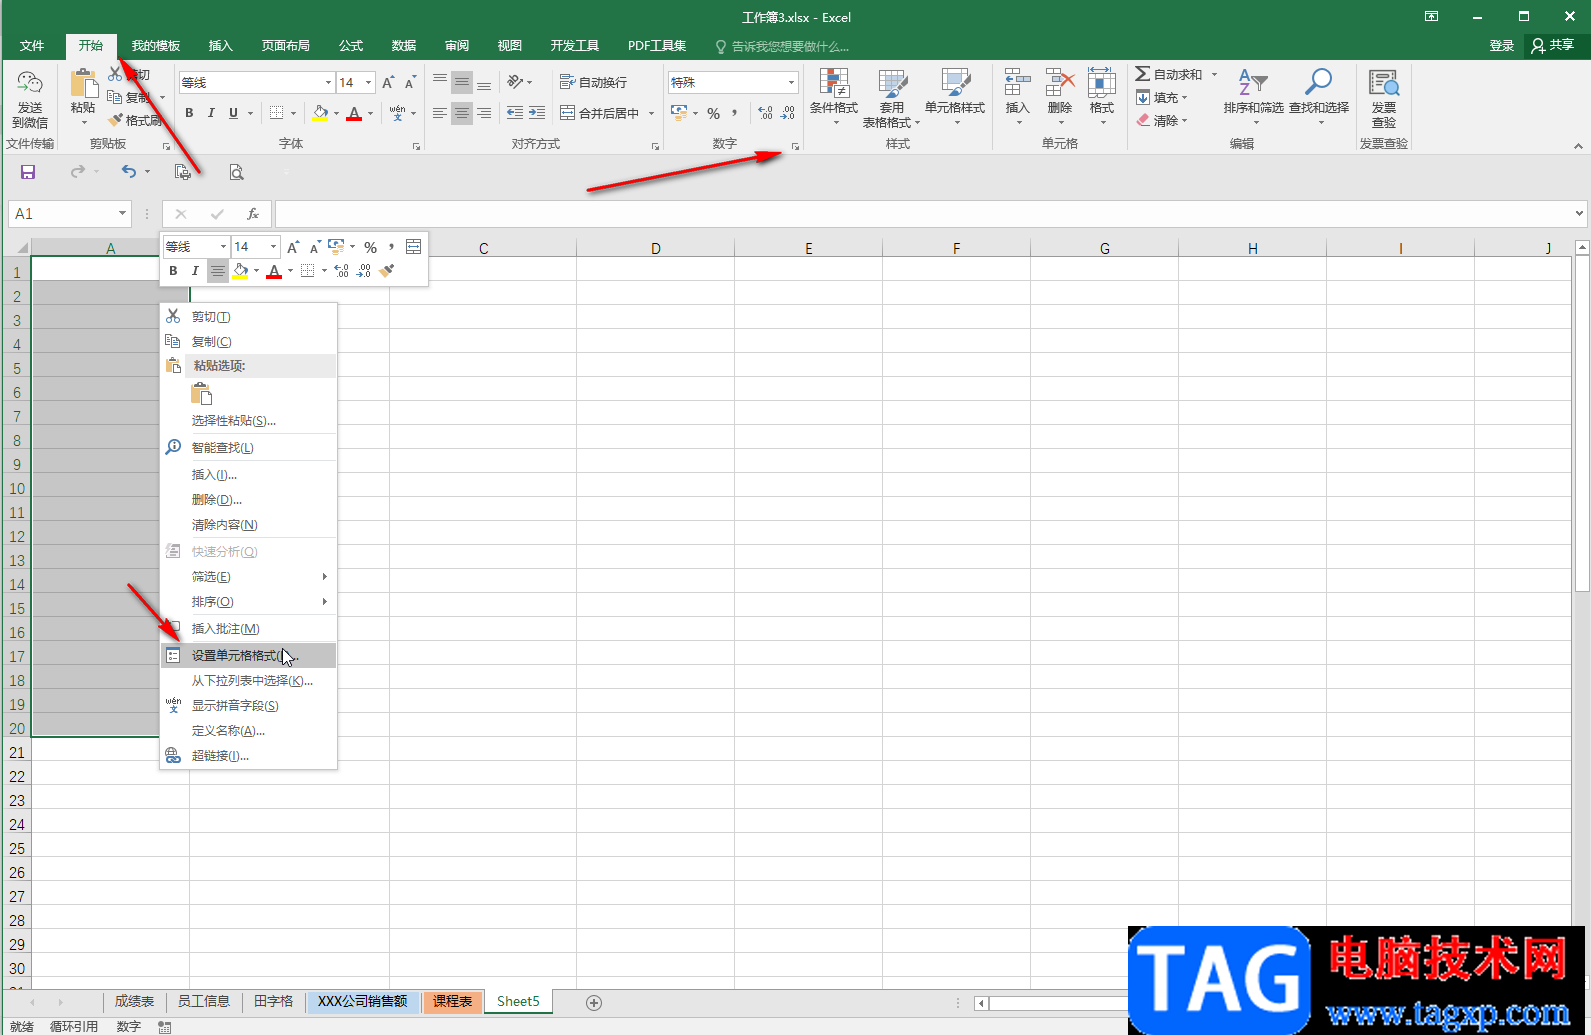Toggle align left in ribbon Alignment group
Screen dimensions: 1591x1035
coord(440,113)
